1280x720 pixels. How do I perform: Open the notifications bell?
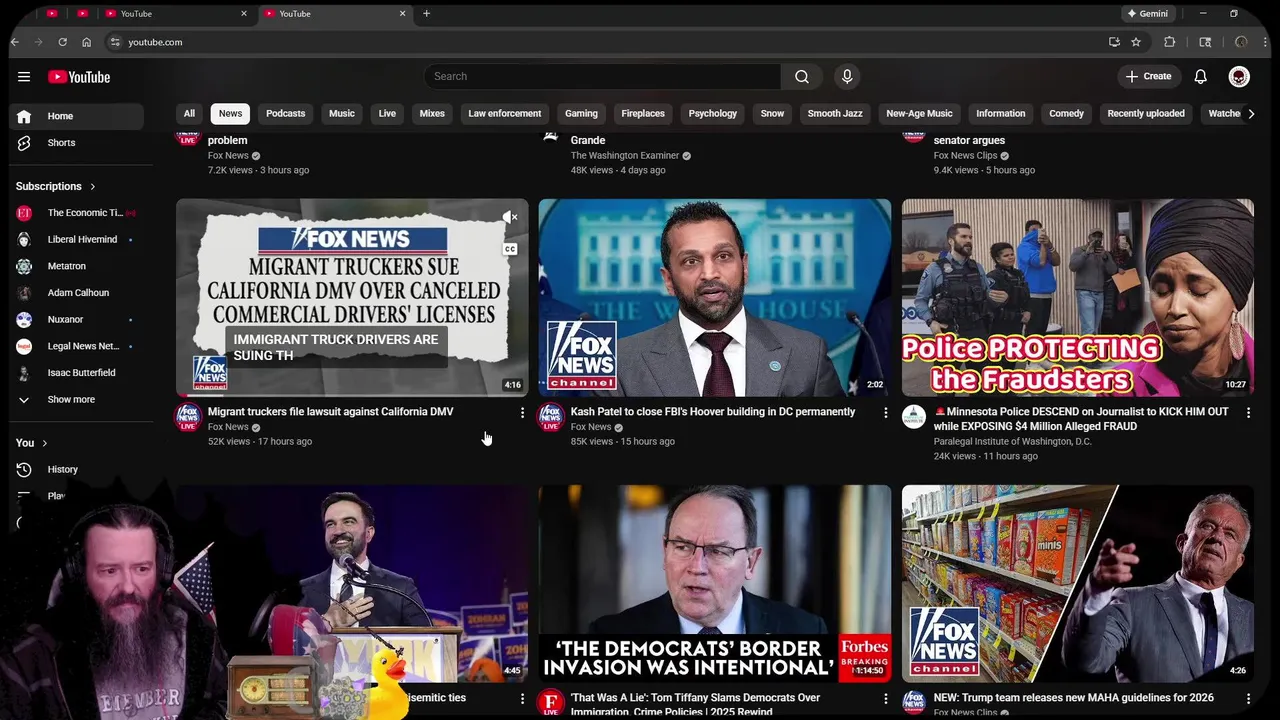point(1201,77)
